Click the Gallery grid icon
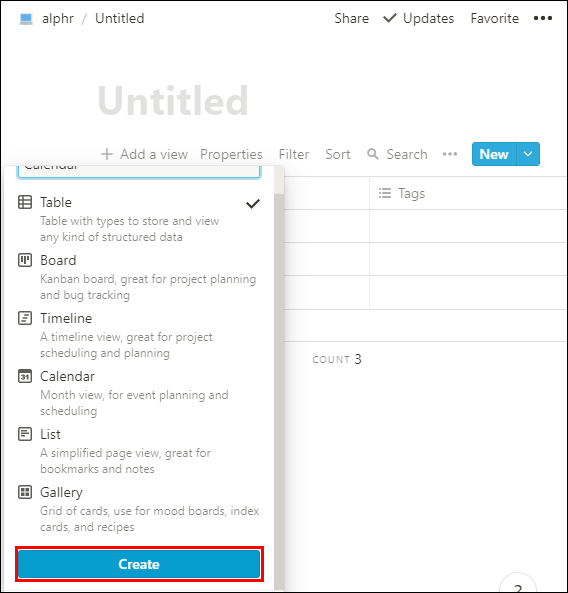Viewport: 568px width, 593px height. click(x=25, y=492)
